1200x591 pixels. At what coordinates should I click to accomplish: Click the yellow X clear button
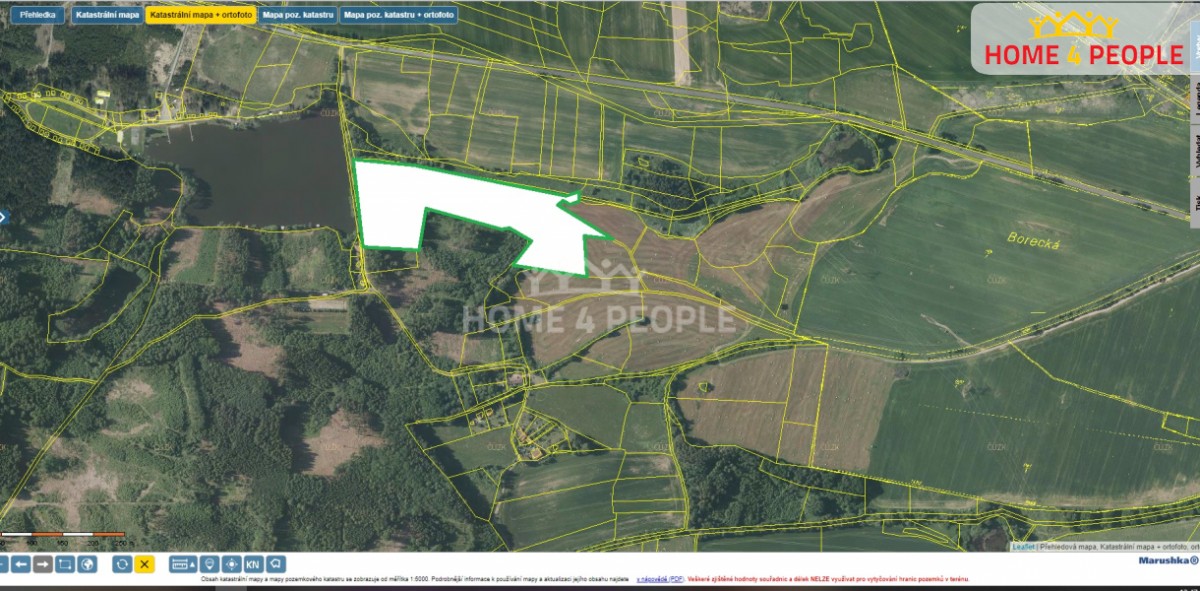(145, 564)
